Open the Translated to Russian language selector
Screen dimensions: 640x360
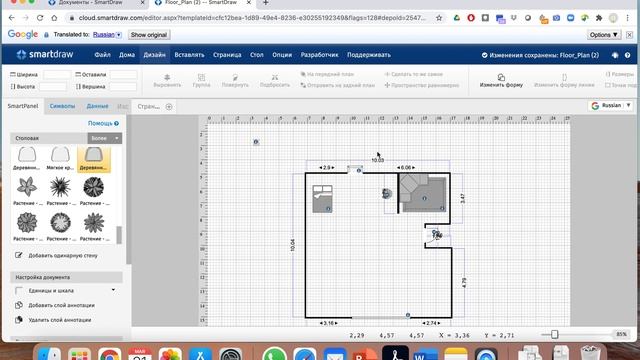coord(107,35)
